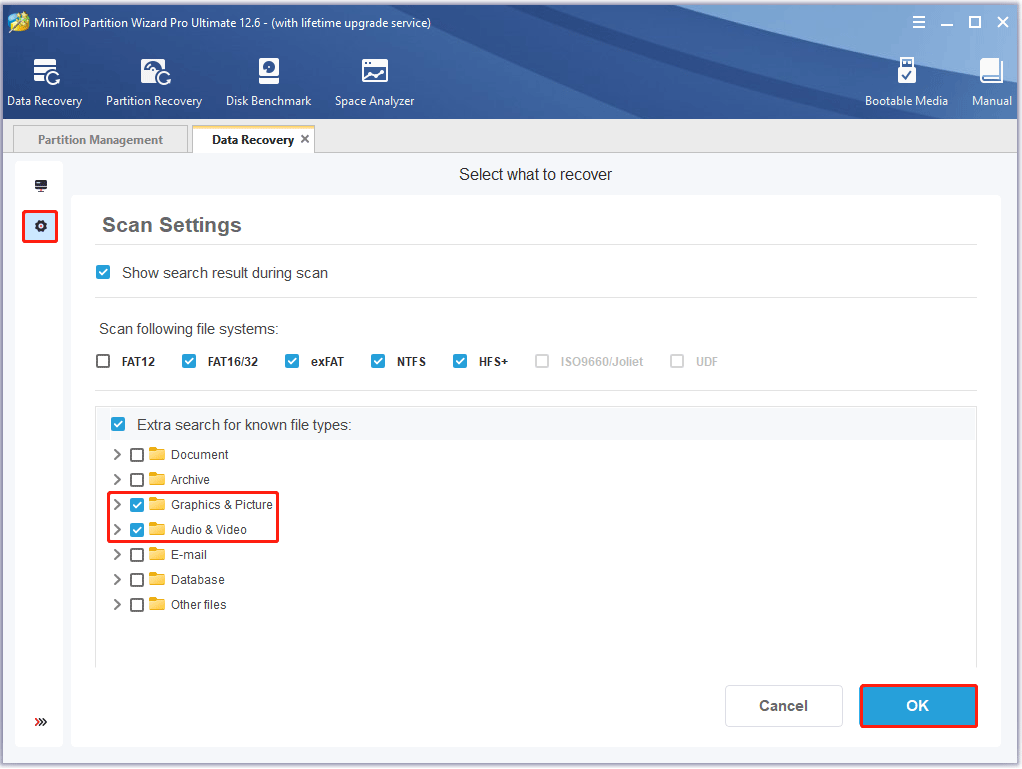The height and width of the screenshot is (769, 1022).
Task: Uncheck the HFS+ checkbox
Action: pos(460,361)
